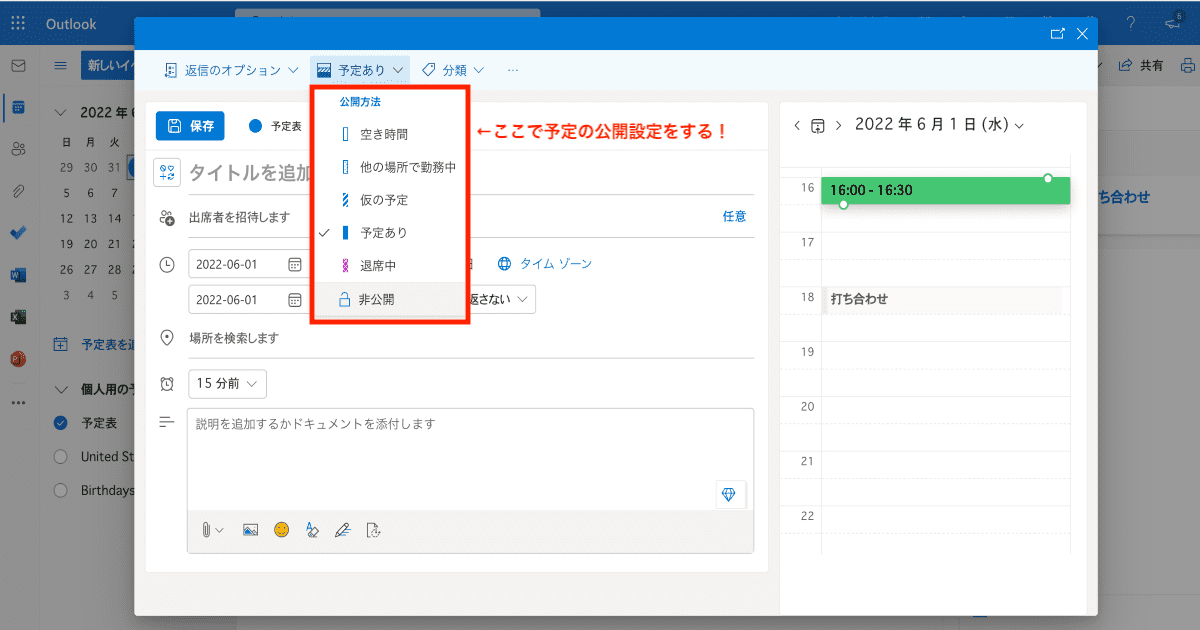The width and height of the screenshot is (1200, 630).
Task: Open Word from the app sidebar
Action: pyautogui.click(x=17, y=274)
